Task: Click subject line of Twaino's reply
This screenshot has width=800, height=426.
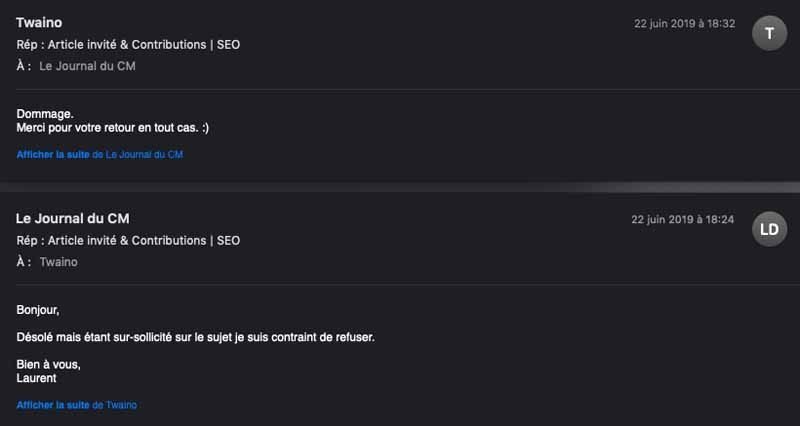Action: tap(128, 45)
